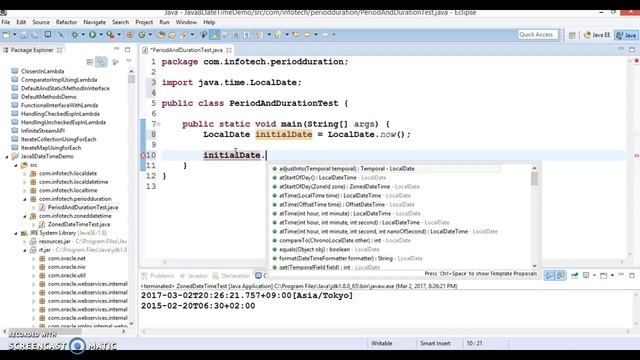Click the proposal list scroll-down arrow
This screenshot has height=360, width=640.
(534, 266)
